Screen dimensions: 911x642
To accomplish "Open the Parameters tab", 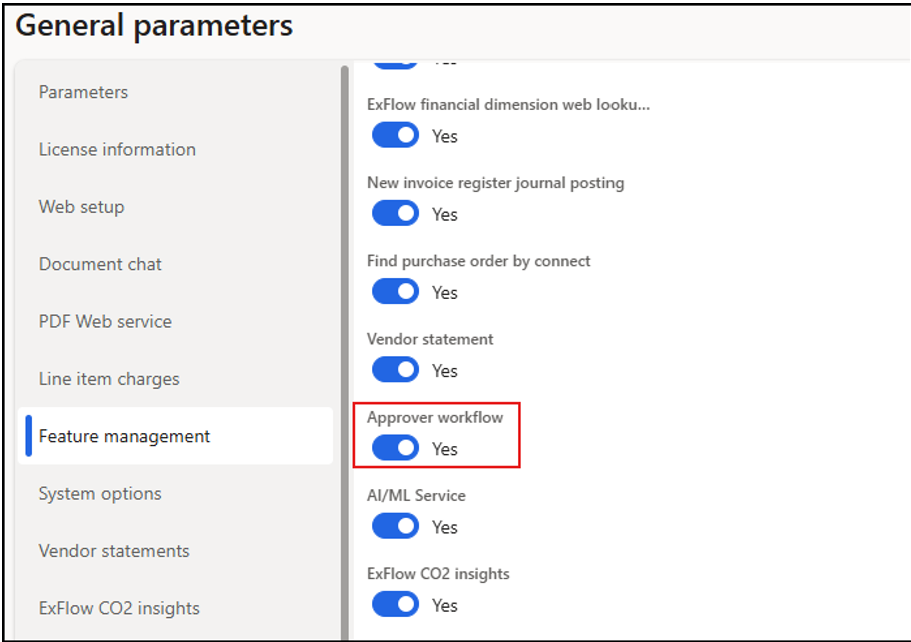I will [83, 92].
